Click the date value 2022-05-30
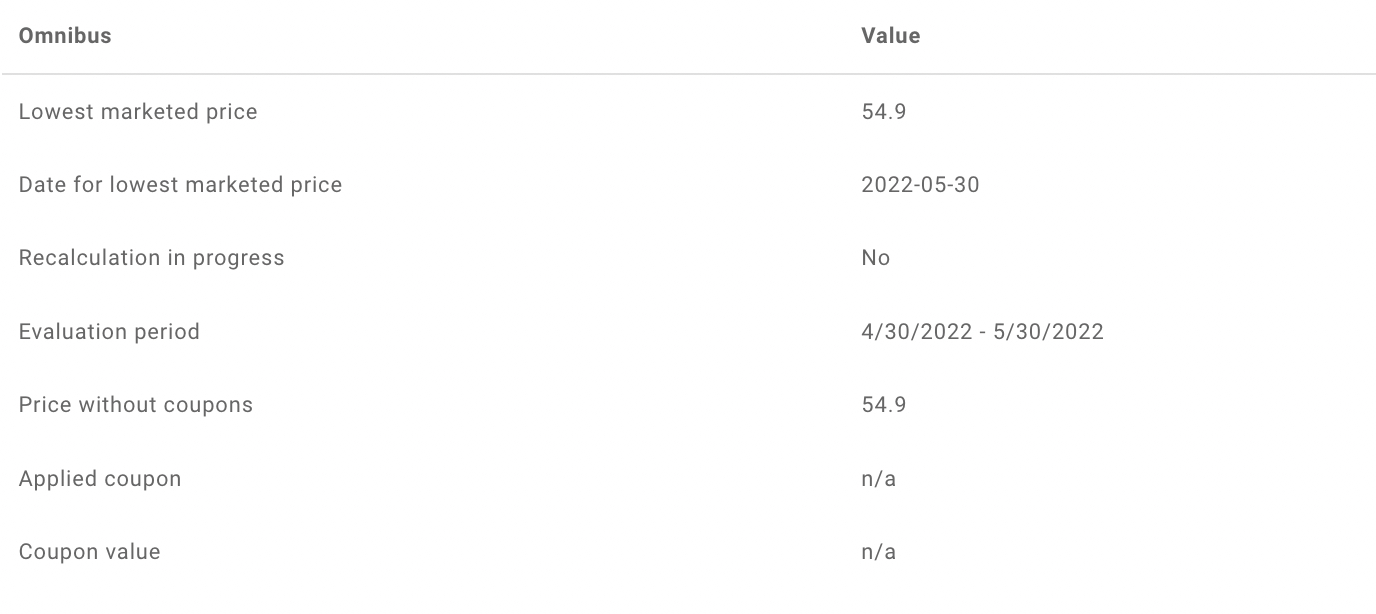The image size is (1376, 614). coord(920,185)
